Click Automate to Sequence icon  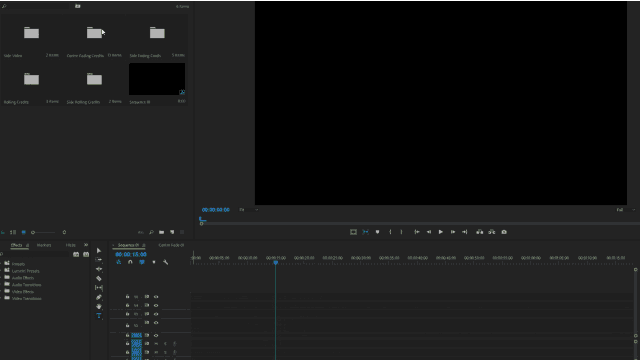coord(141,232)
